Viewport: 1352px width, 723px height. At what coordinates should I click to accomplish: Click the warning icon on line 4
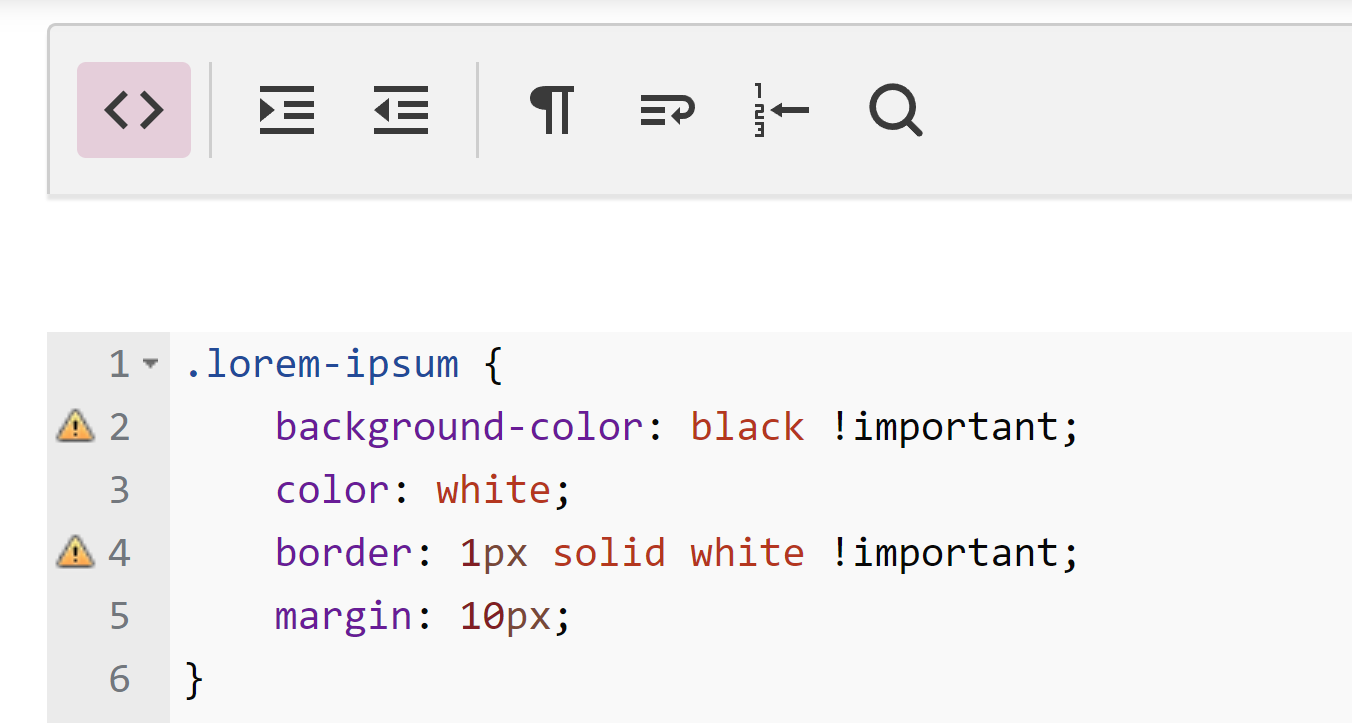click(75, 552)
